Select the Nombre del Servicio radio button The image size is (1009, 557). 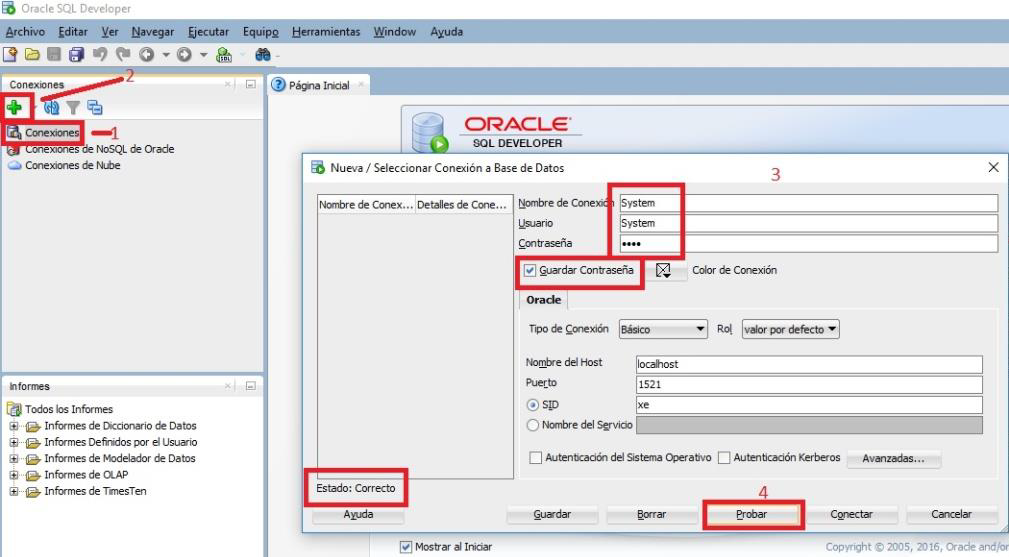pyautogui.click(x=532, y=425)
